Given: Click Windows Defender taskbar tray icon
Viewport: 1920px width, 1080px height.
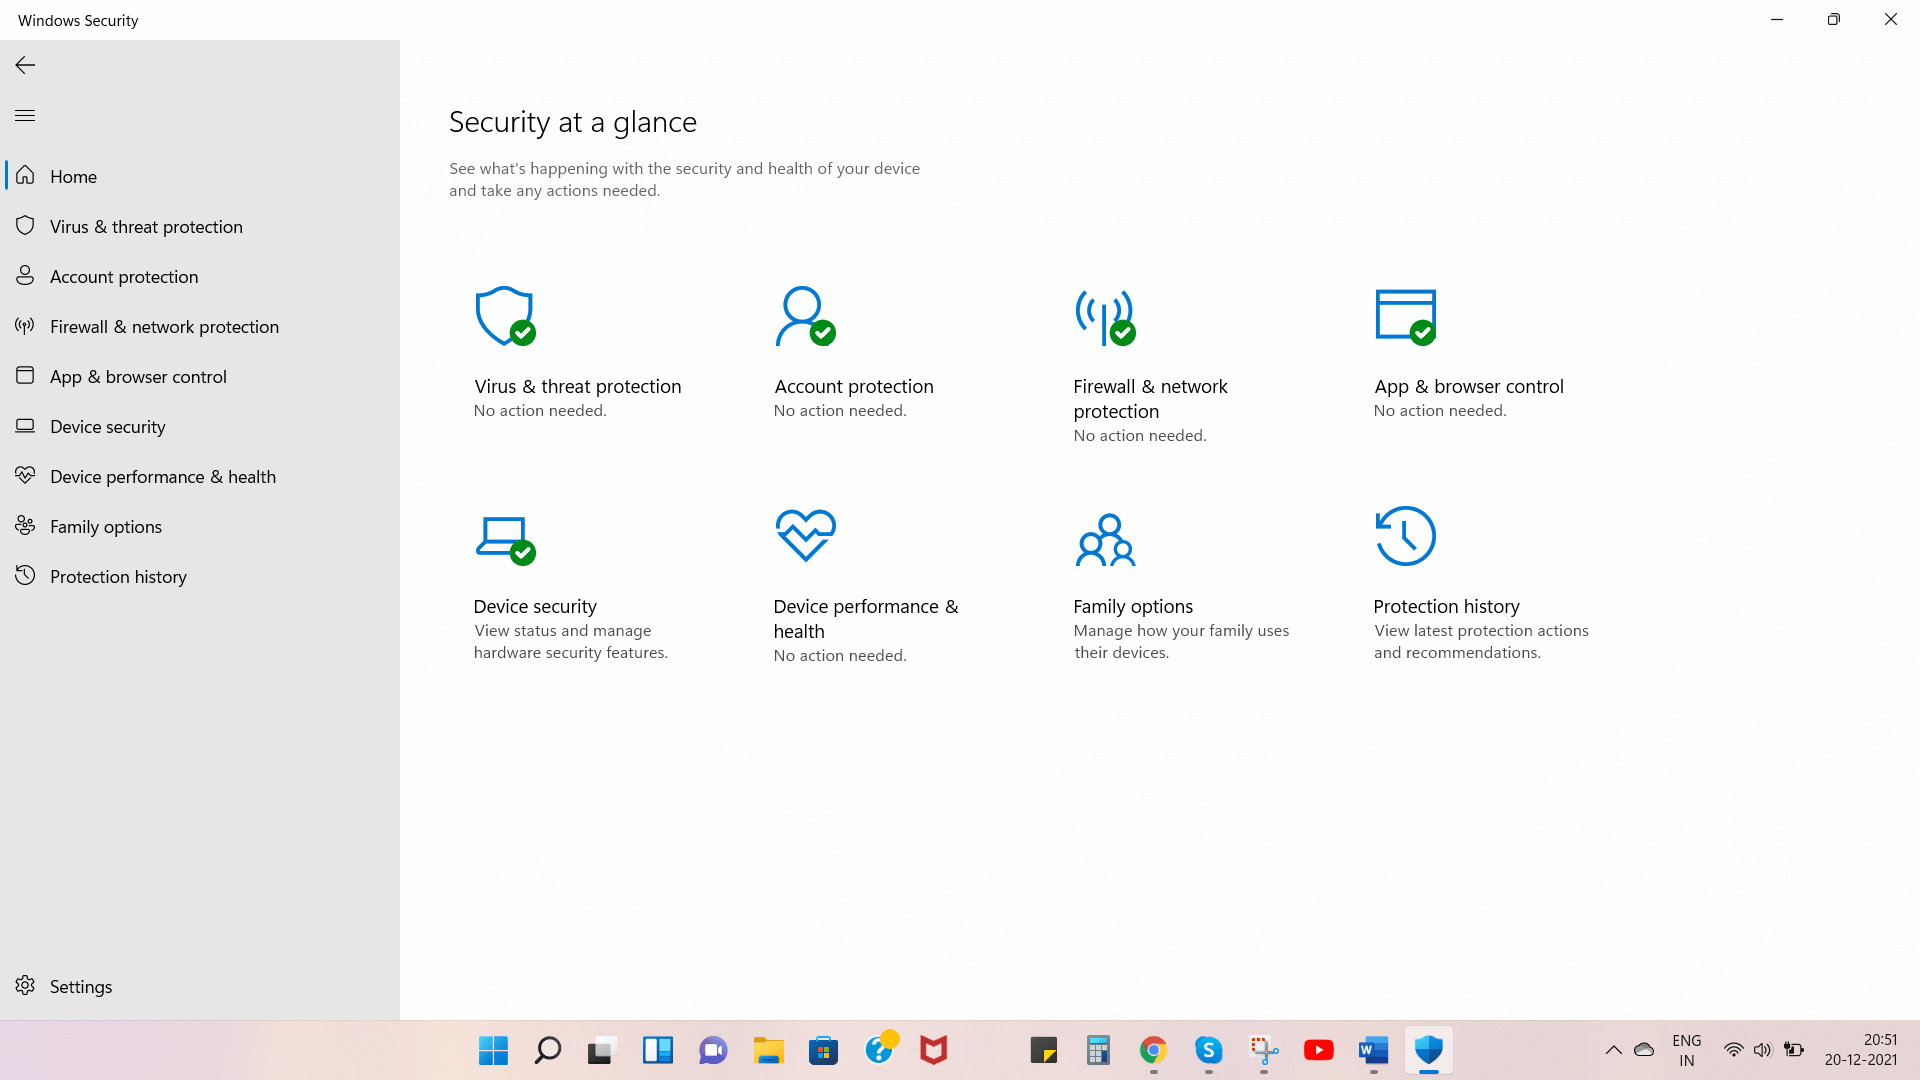Looking at the screenshot, I should (x=1428, y=1050).
